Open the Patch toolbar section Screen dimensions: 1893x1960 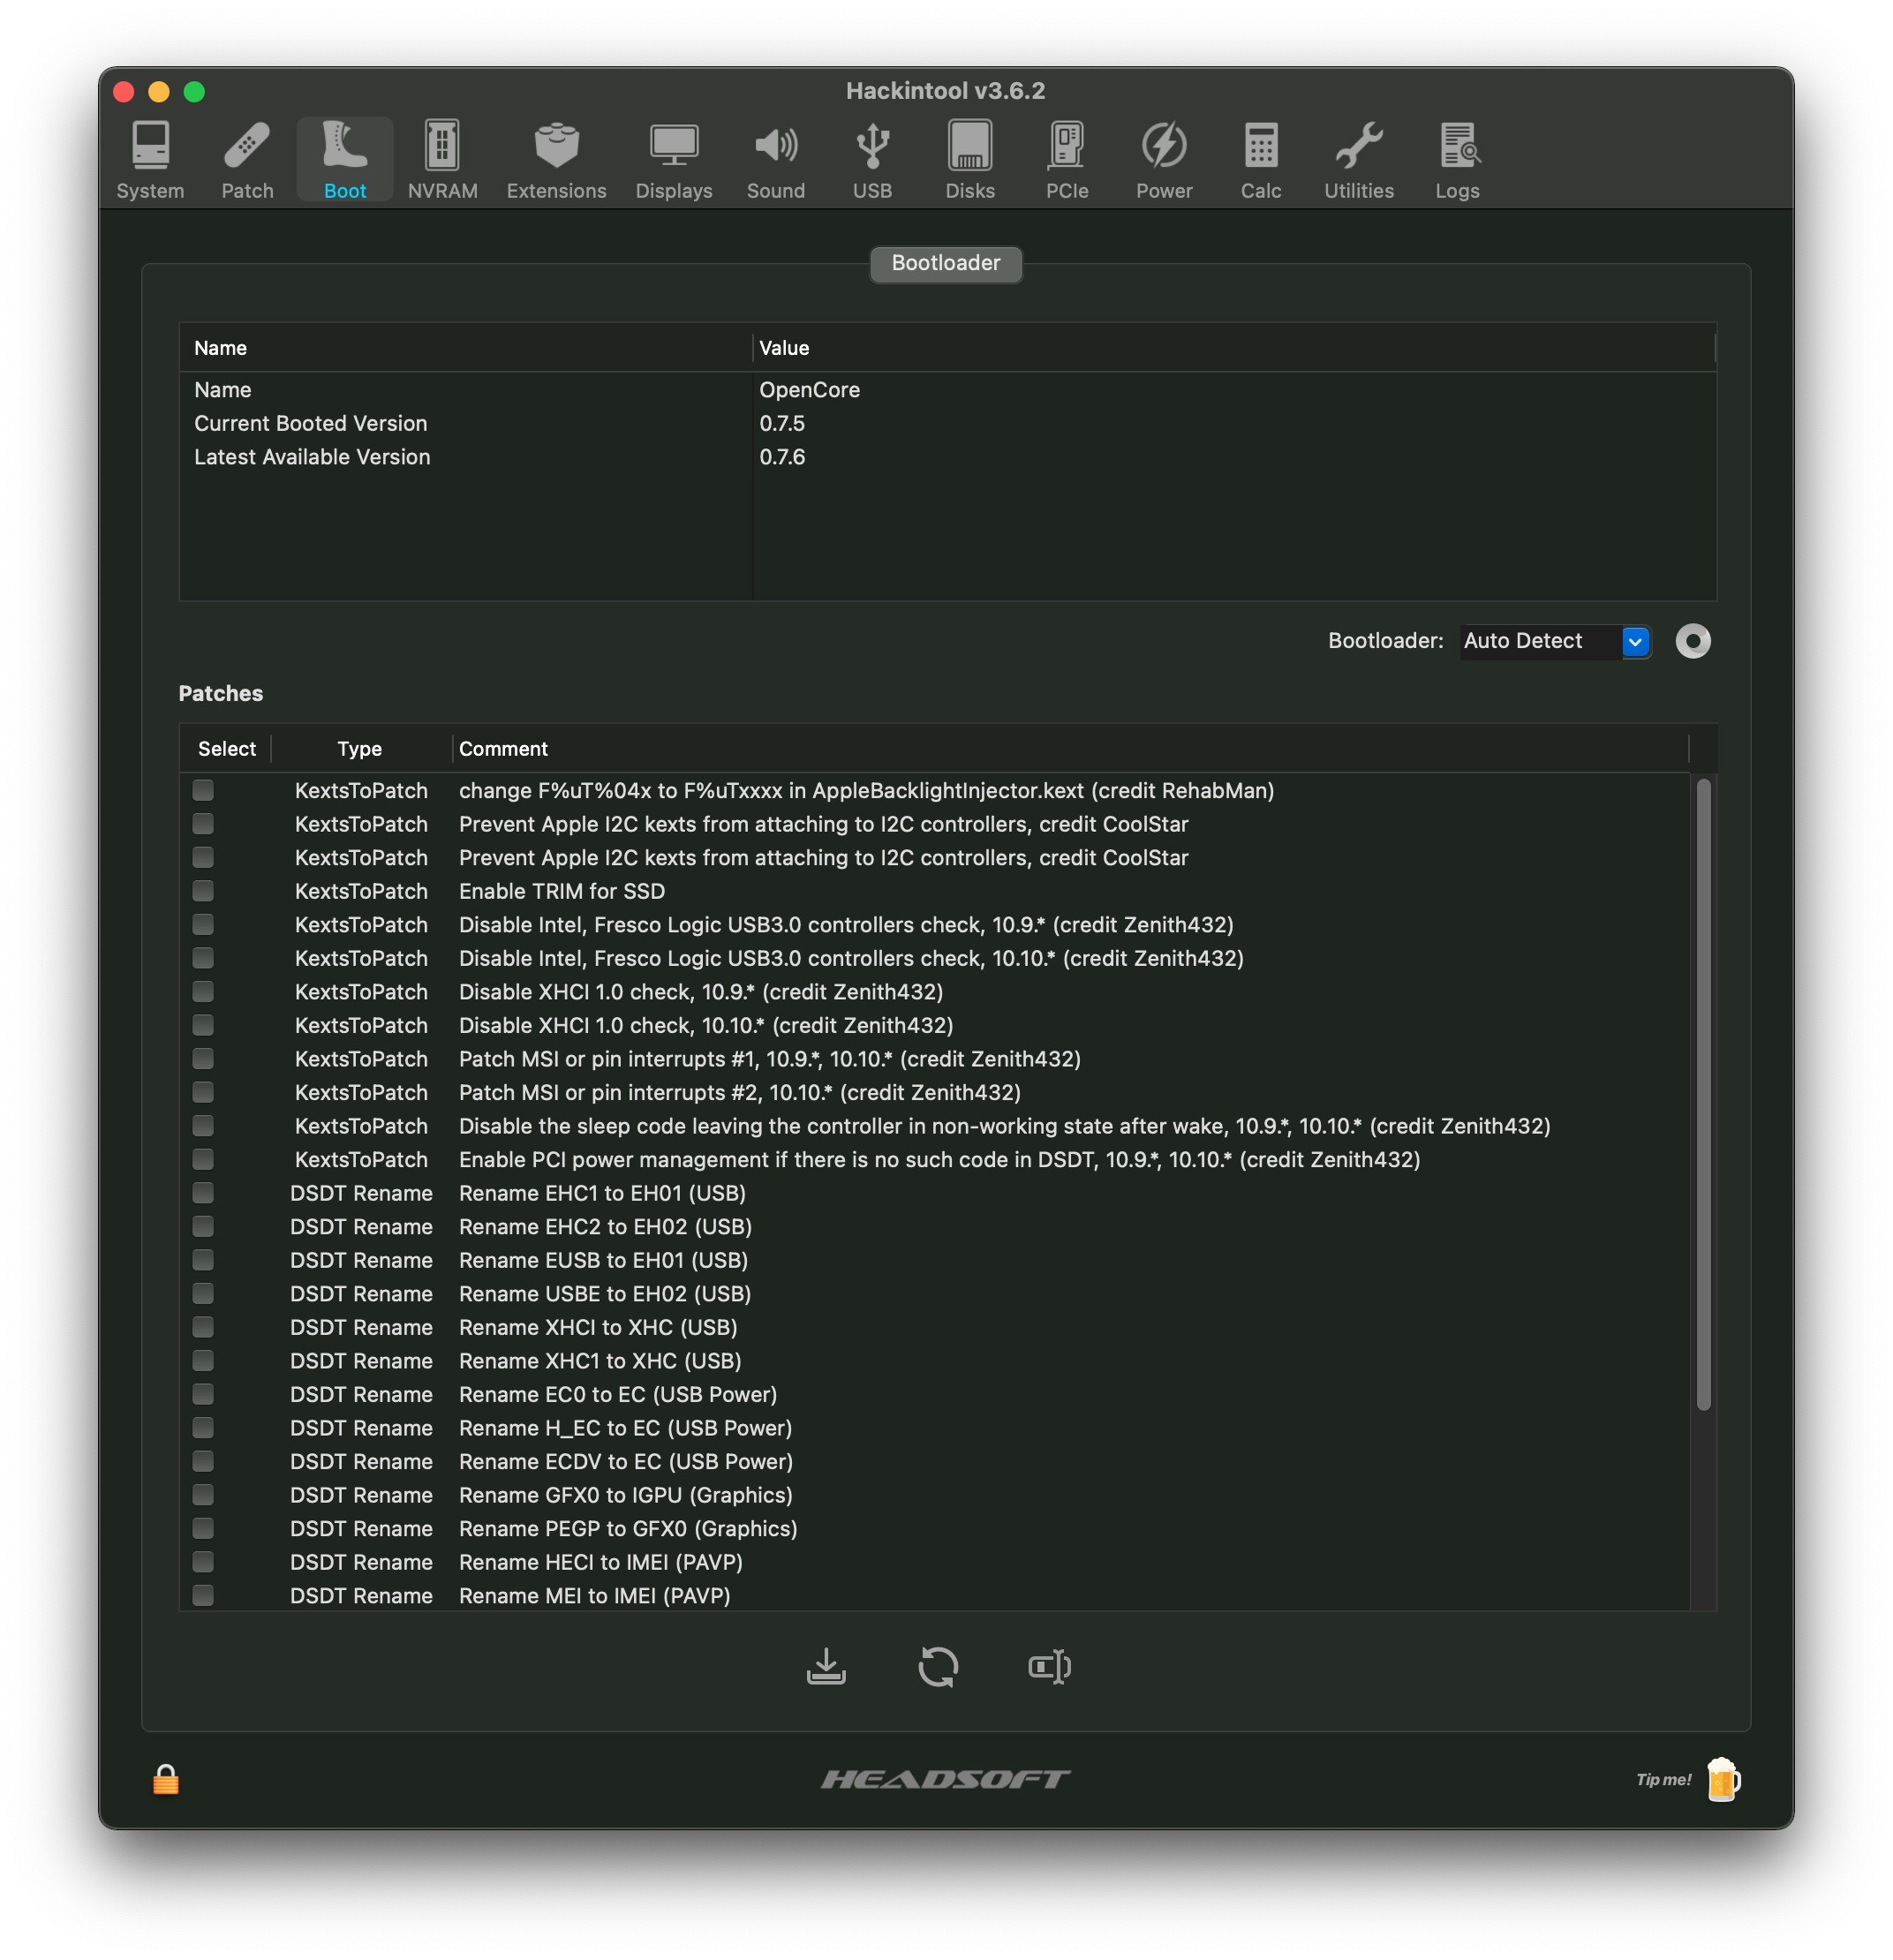click(x=247, y=160)
